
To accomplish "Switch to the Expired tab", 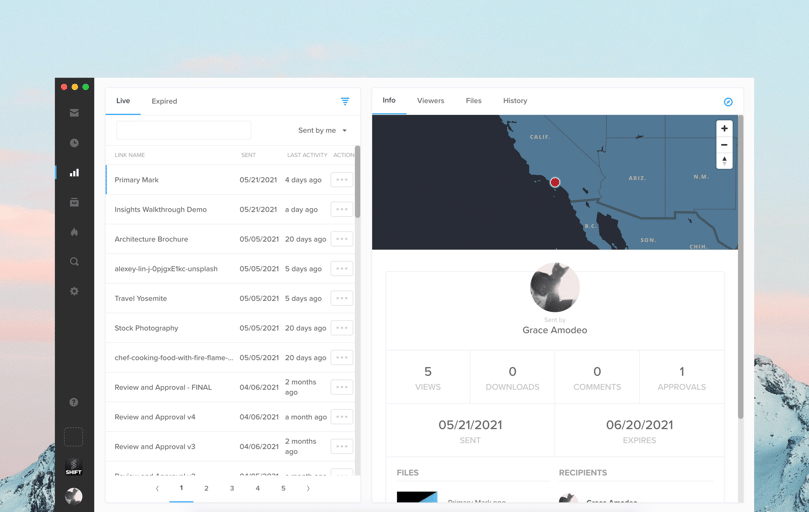I will 164,101.
